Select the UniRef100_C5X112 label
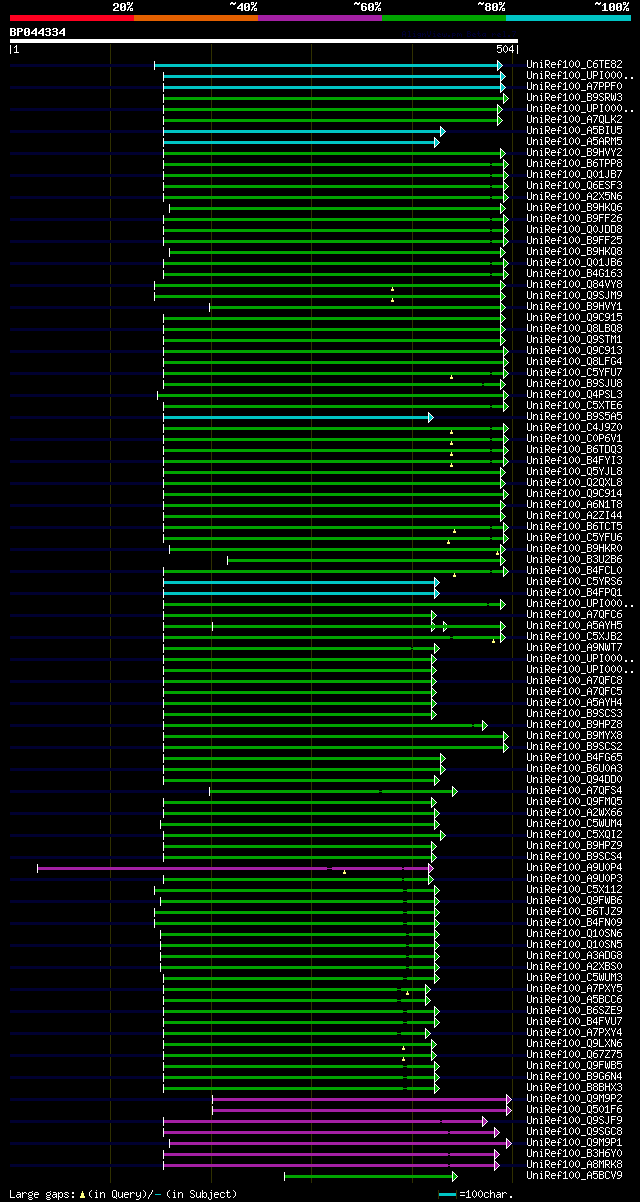 pyautogui.click(x=574, y=890)
